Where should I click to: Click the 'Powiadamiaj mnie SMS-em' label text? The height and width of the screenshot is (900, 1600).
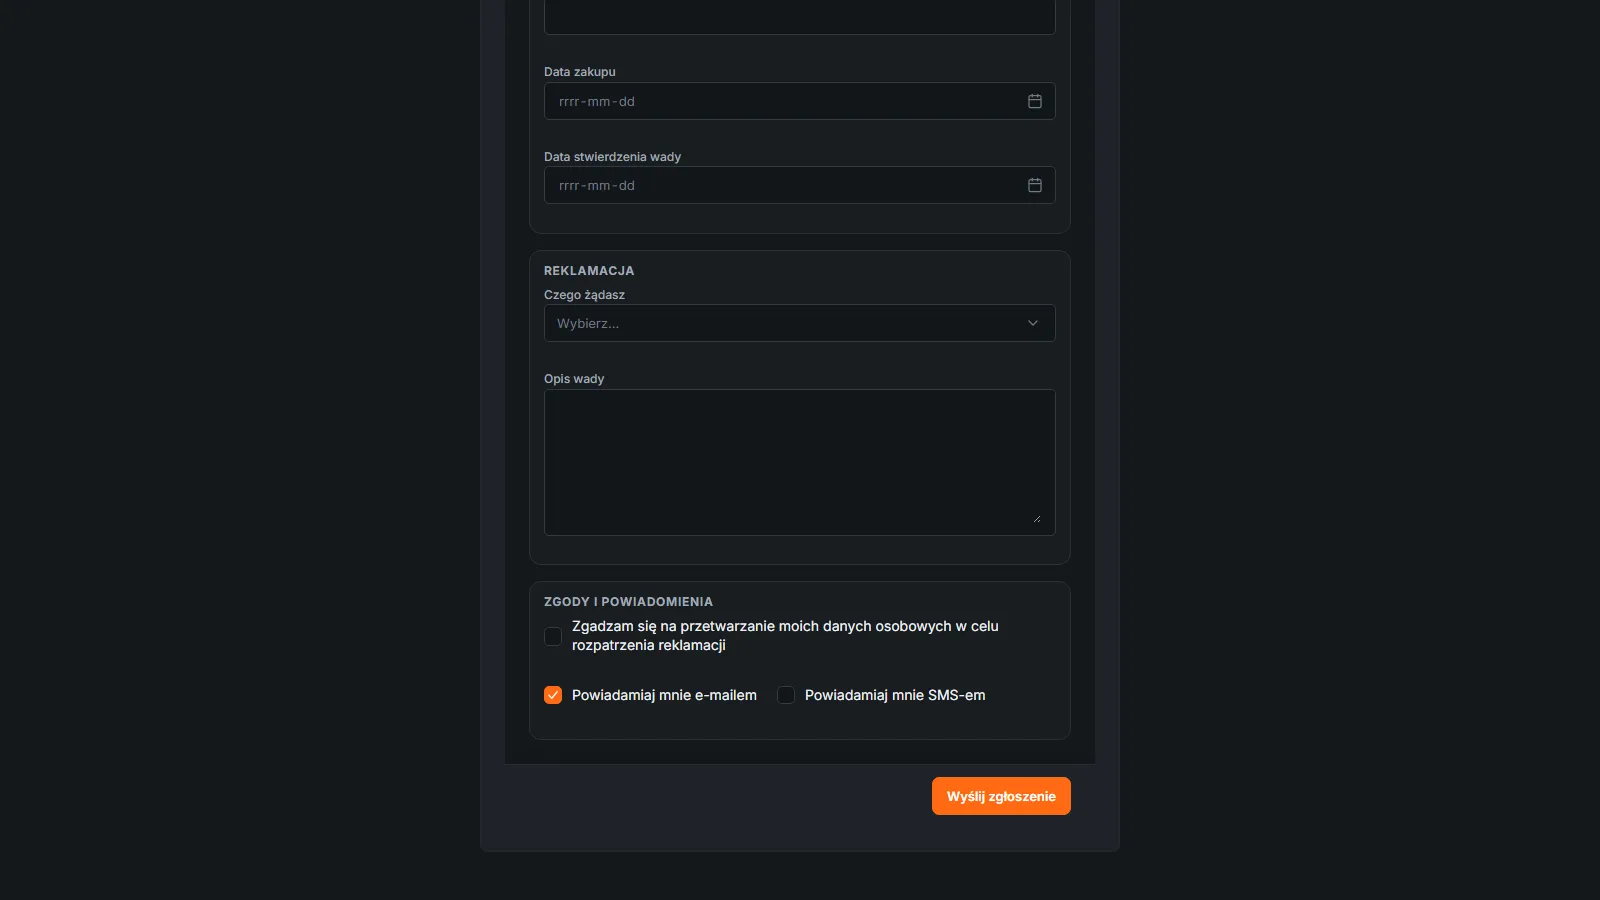[895, 695]
